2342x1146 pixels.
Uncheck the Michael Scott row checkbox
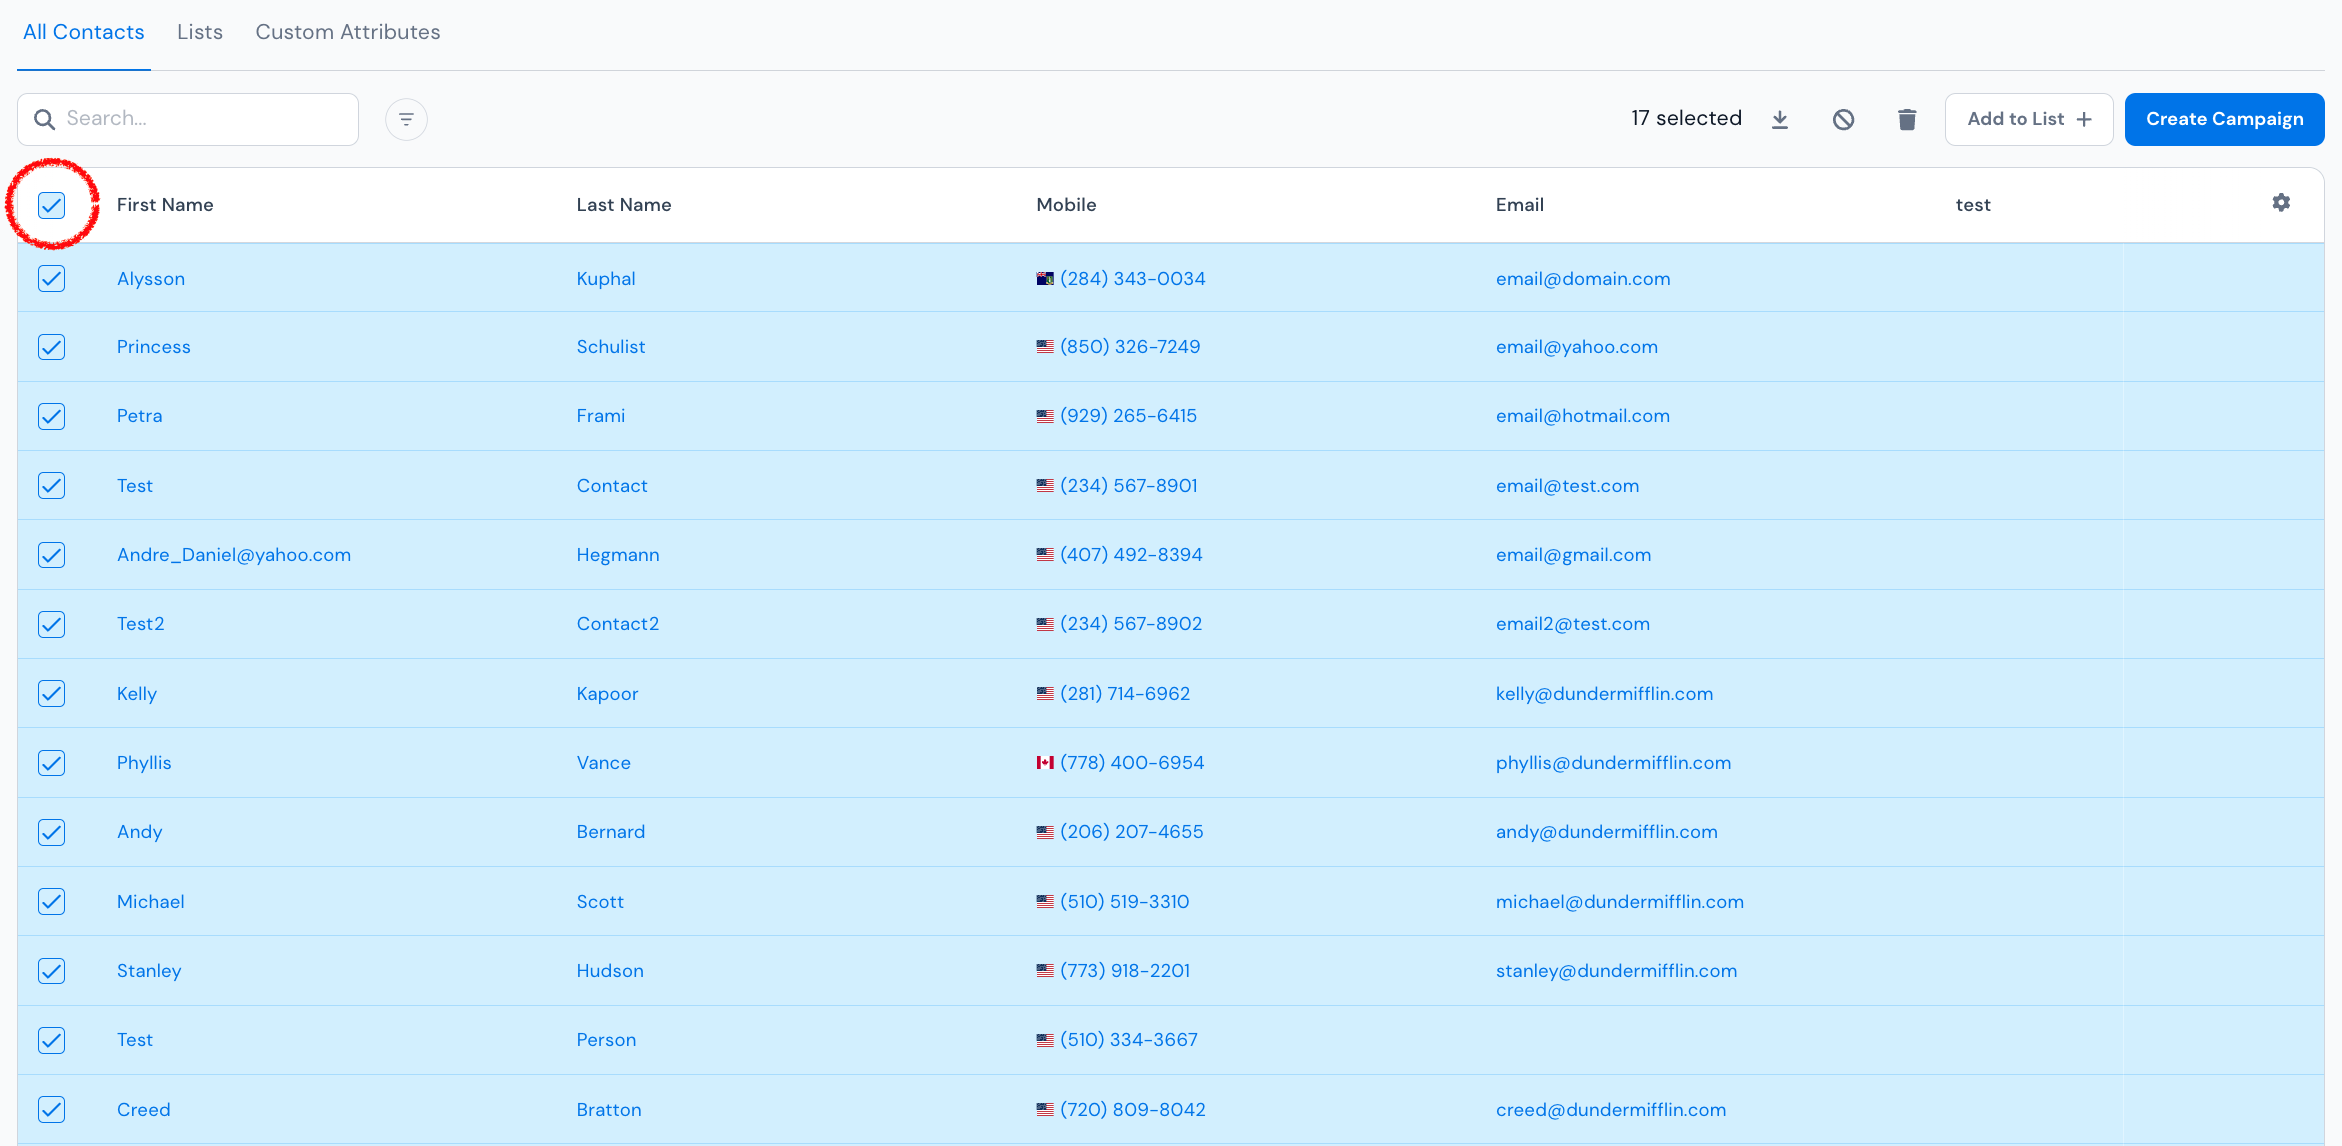52,902
